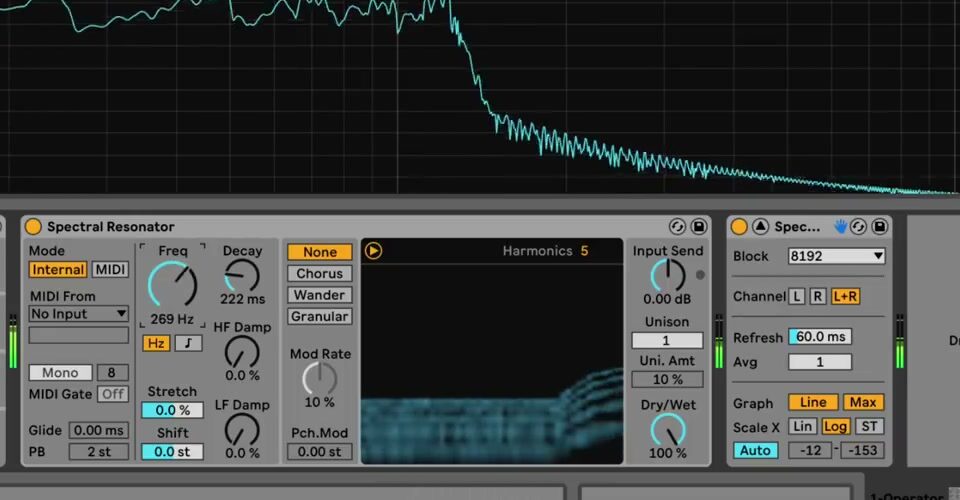Click the Harmonics play arrow icon
The image size is (960, 500).
click(373, 250)
